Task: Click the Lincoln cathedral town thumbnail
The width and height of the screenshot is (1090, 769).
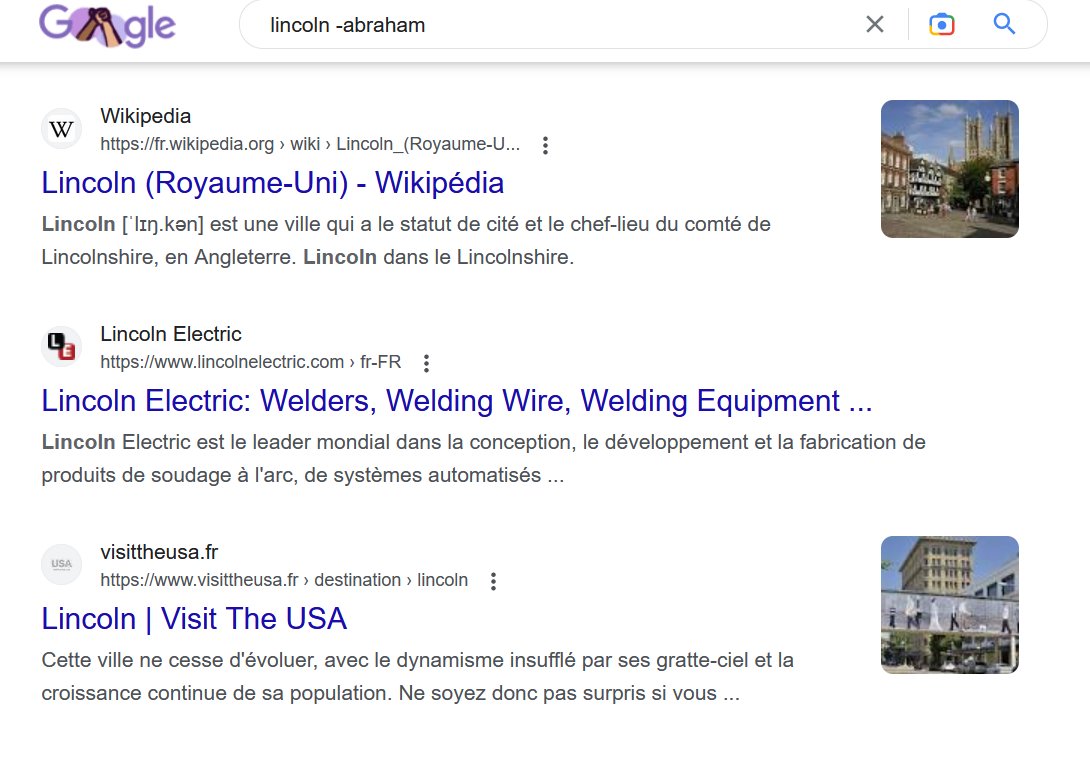Action: 950,169
